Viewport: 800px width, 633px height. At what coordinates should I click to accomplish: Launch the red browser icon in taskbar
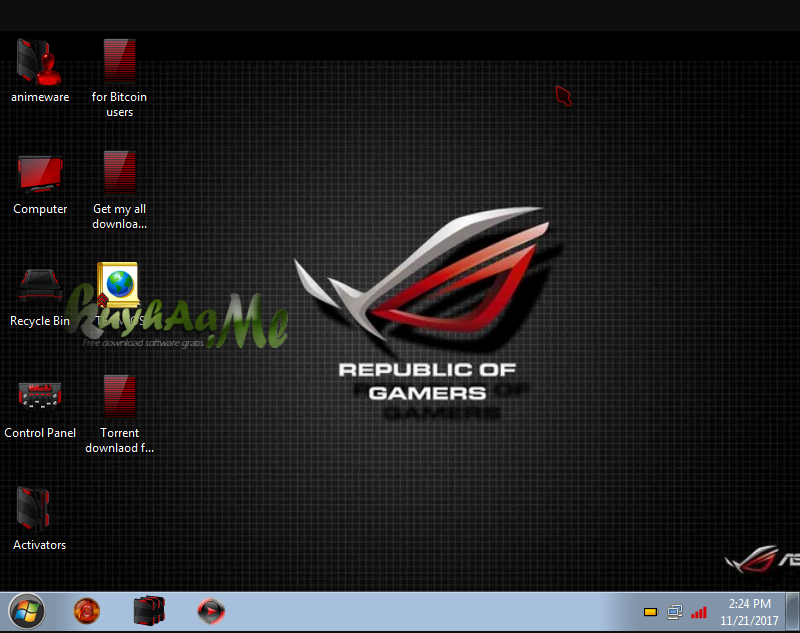click(87, 611)
